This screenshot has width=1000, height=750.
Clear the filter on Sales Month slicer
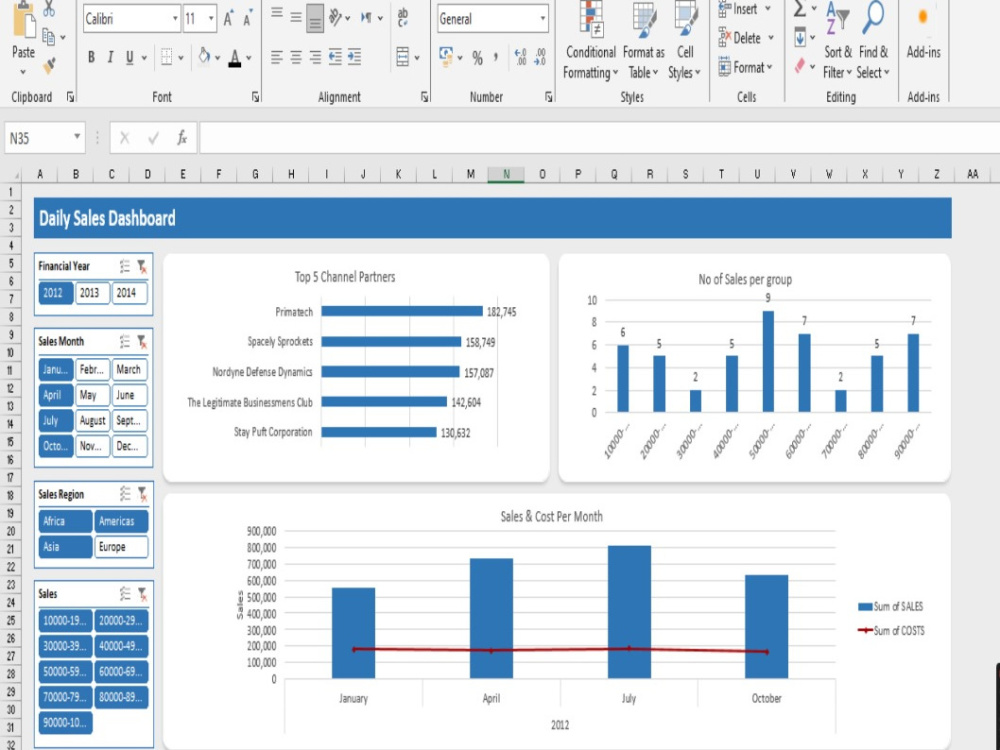point(141,343)
